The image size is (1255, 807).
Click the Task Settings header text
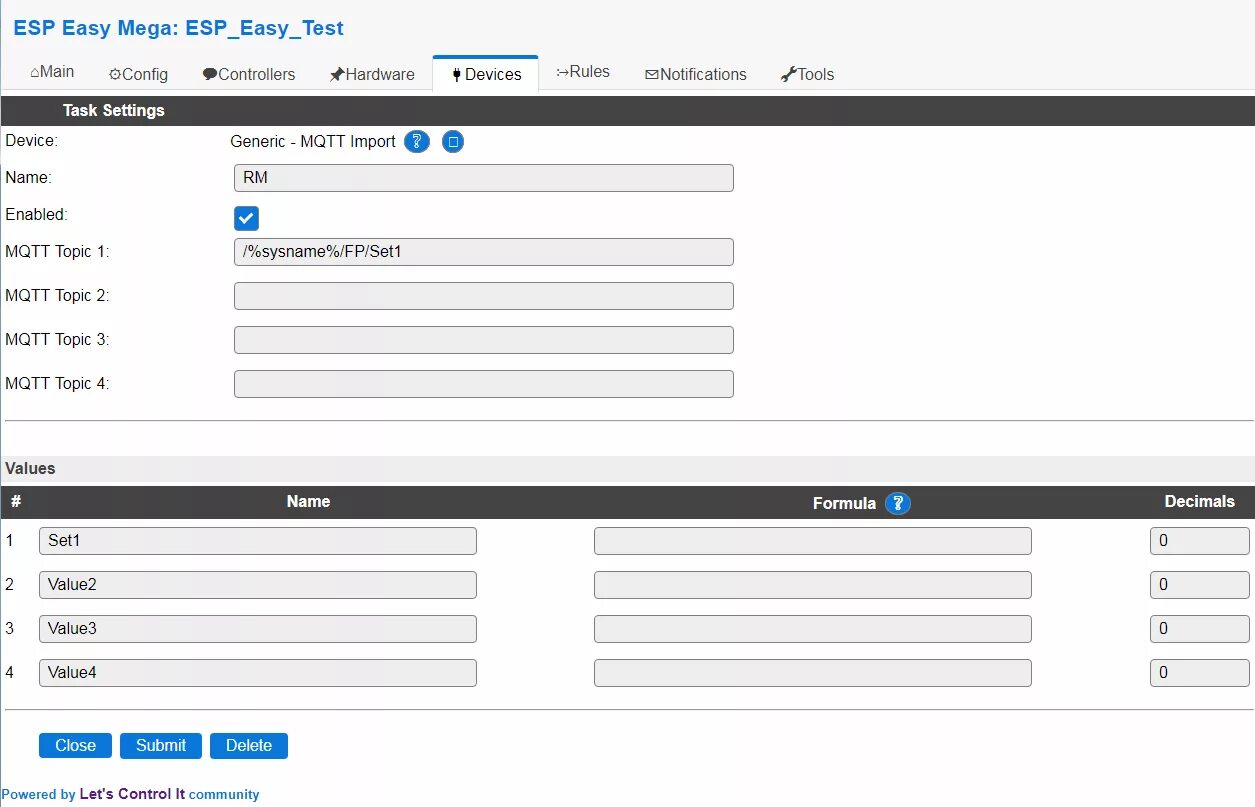114,110
